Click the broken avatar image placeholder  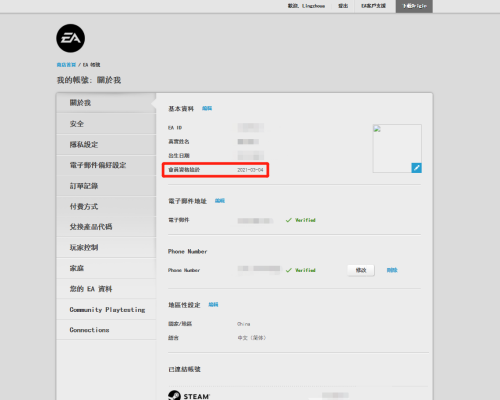click(x=397, y=148)
